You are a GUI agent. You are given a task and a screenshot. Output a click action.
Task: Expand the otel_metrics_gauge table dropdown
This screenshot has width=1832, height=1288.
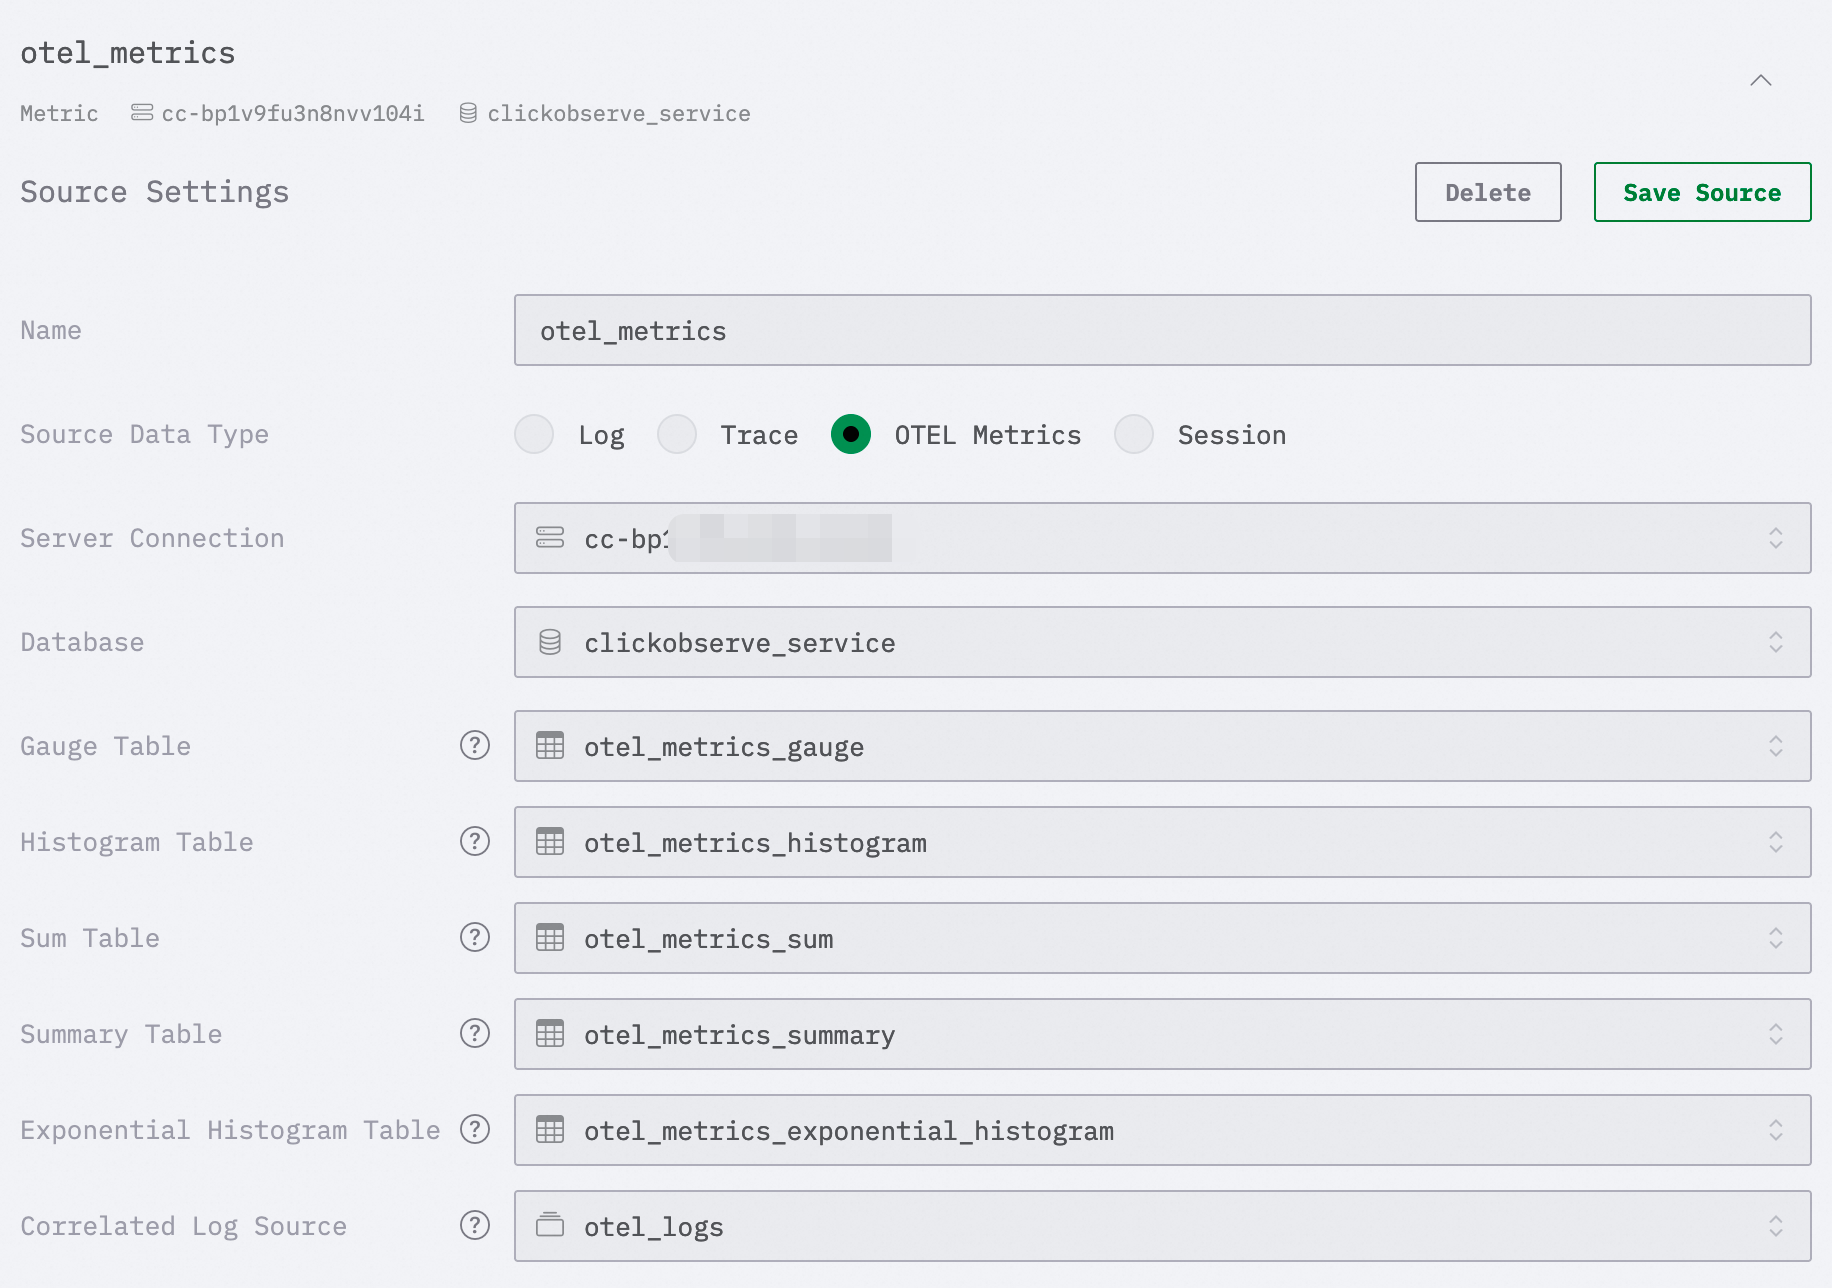point(1162,746)
